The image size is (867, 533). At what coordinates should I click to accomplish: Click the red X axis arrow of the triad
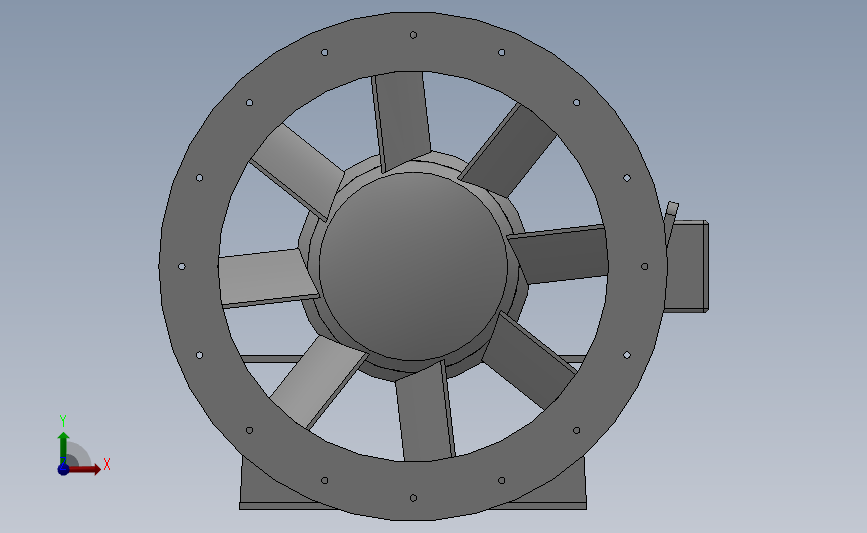pyautogui.click(x=84, y=469)
